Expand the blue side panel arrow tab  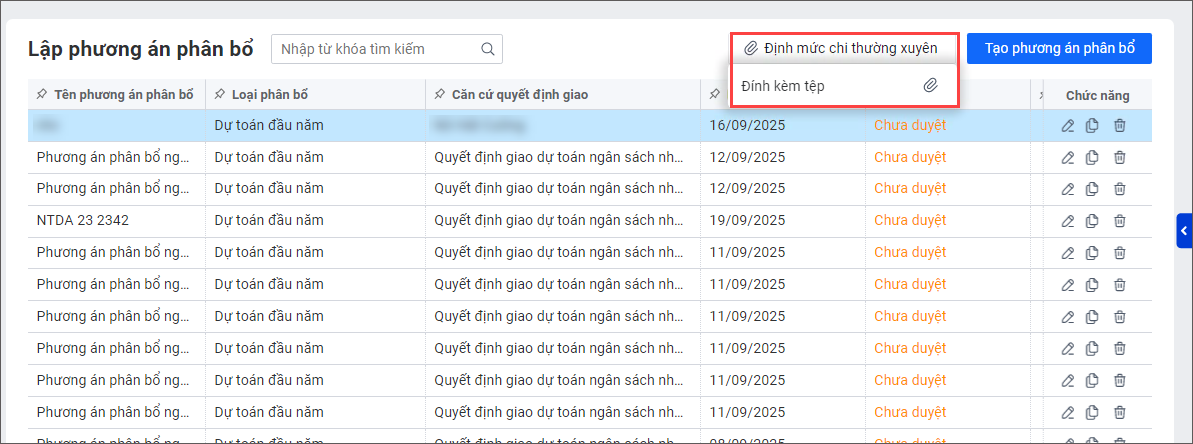point(1184,231)
